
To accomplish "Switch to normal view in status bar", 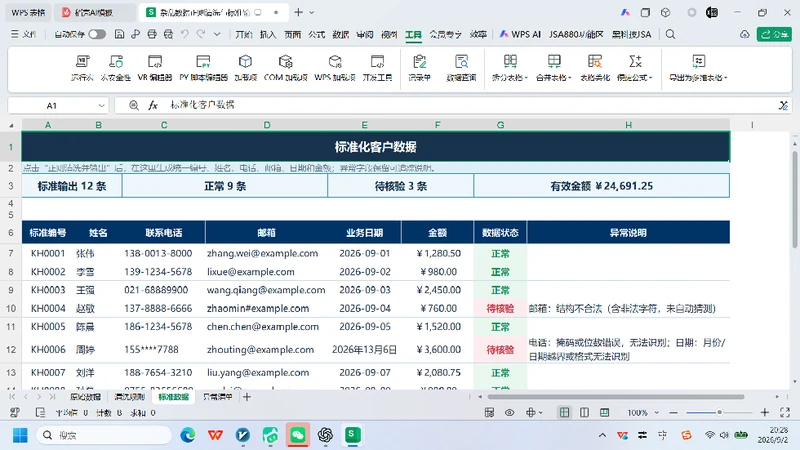I will (564, 412).
